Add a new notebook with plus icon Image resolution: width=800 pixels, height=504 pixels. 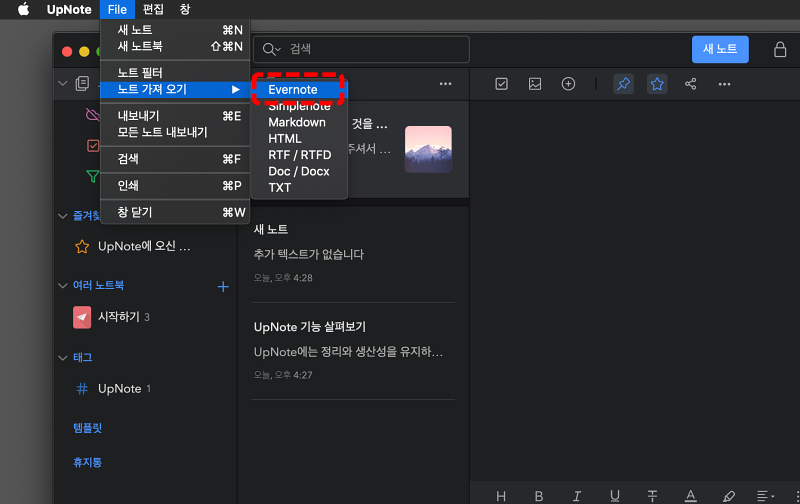point(223,287)
